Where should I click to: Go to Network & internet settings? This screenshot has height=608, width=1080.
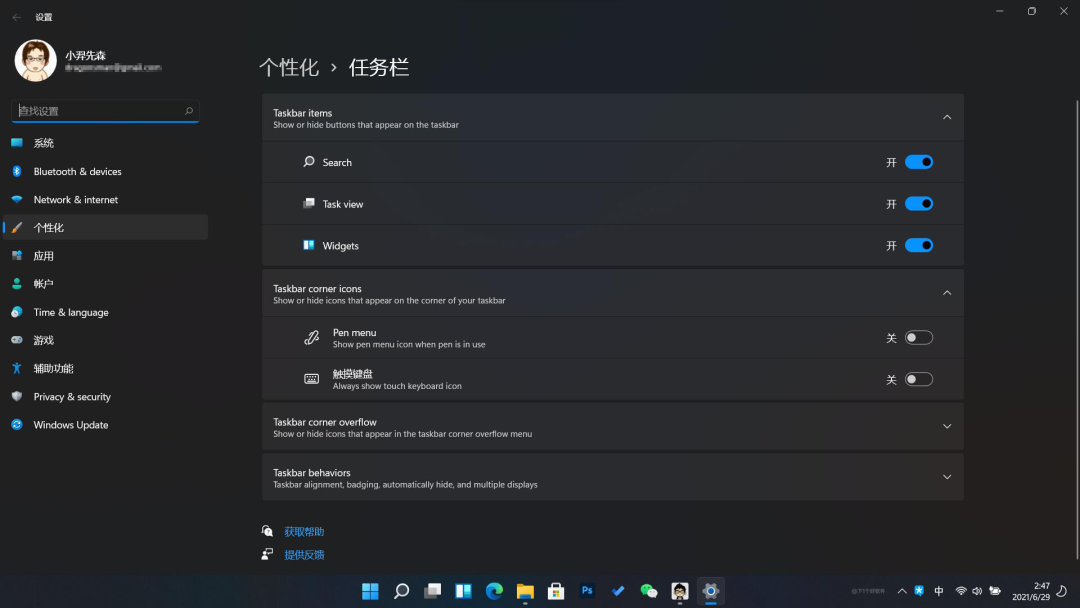pos(105,199)
